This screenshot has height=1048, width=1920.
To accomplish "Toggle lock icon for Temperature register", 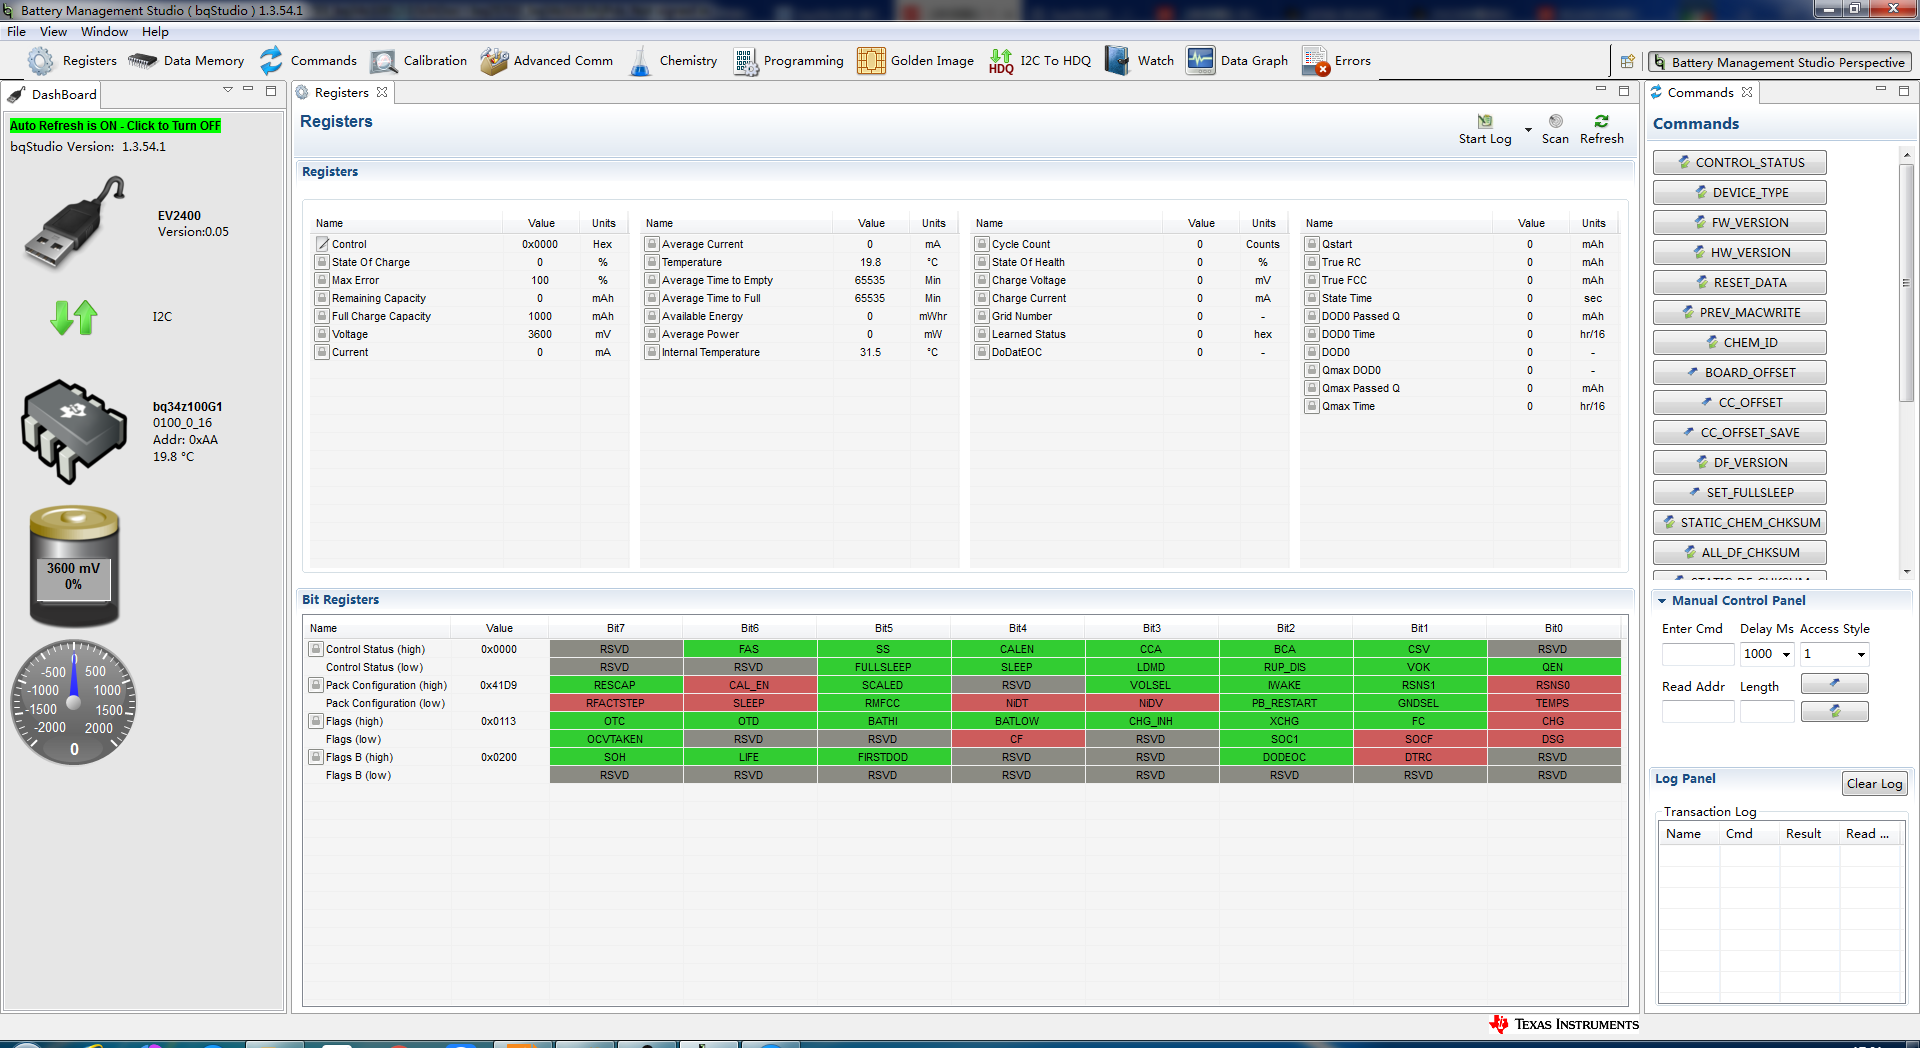I will point(652,262).
